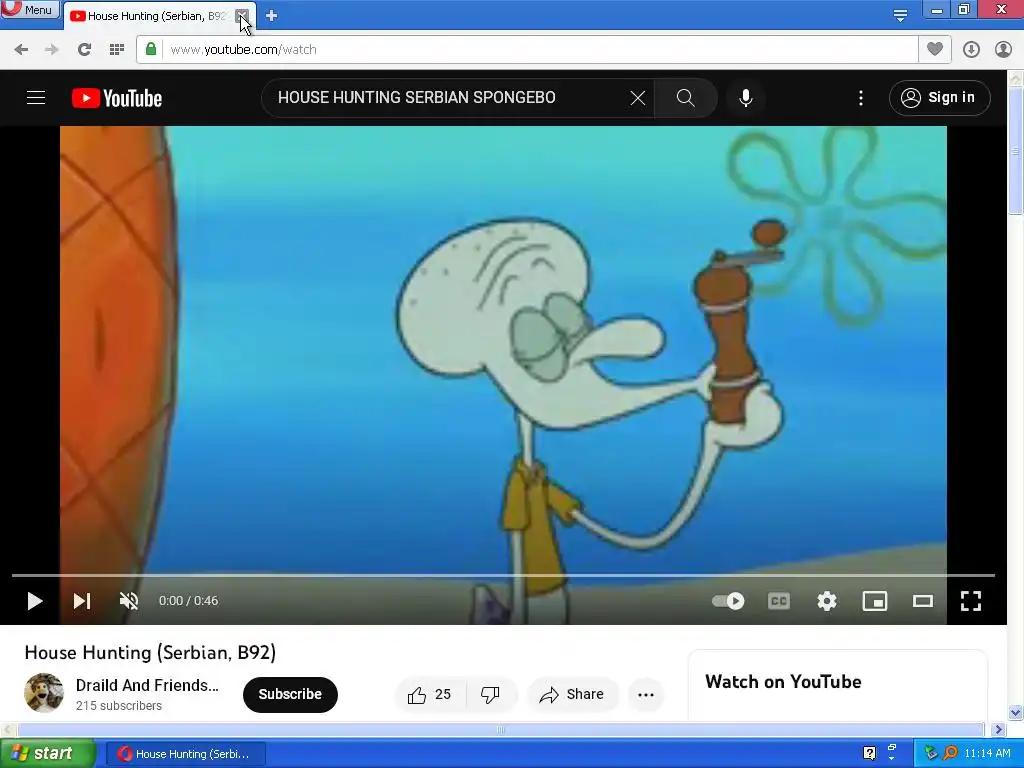
Task: Open Draild And Friends channel avatar
Action: pos(44,693)
